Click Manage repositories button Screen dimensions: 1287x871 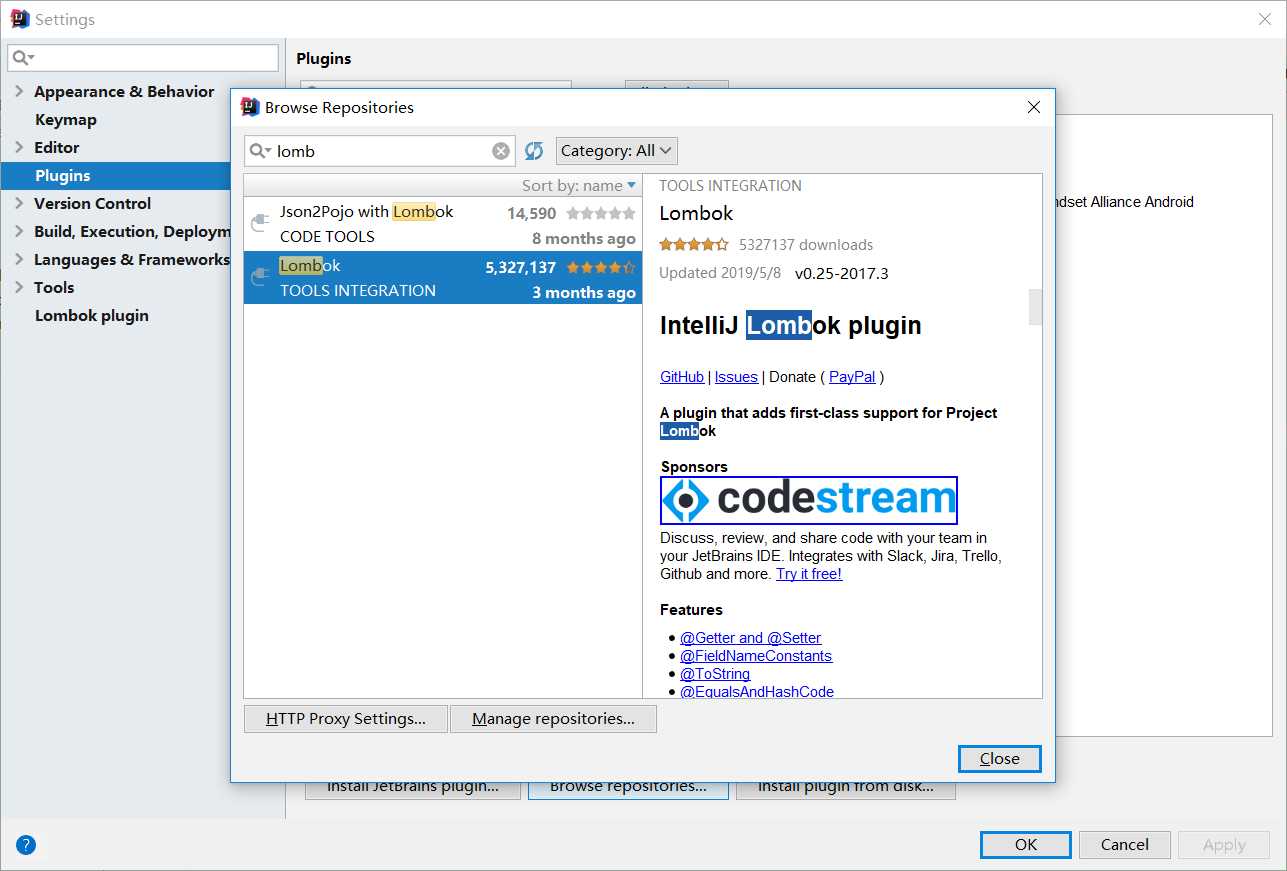(x=553, y=719)
